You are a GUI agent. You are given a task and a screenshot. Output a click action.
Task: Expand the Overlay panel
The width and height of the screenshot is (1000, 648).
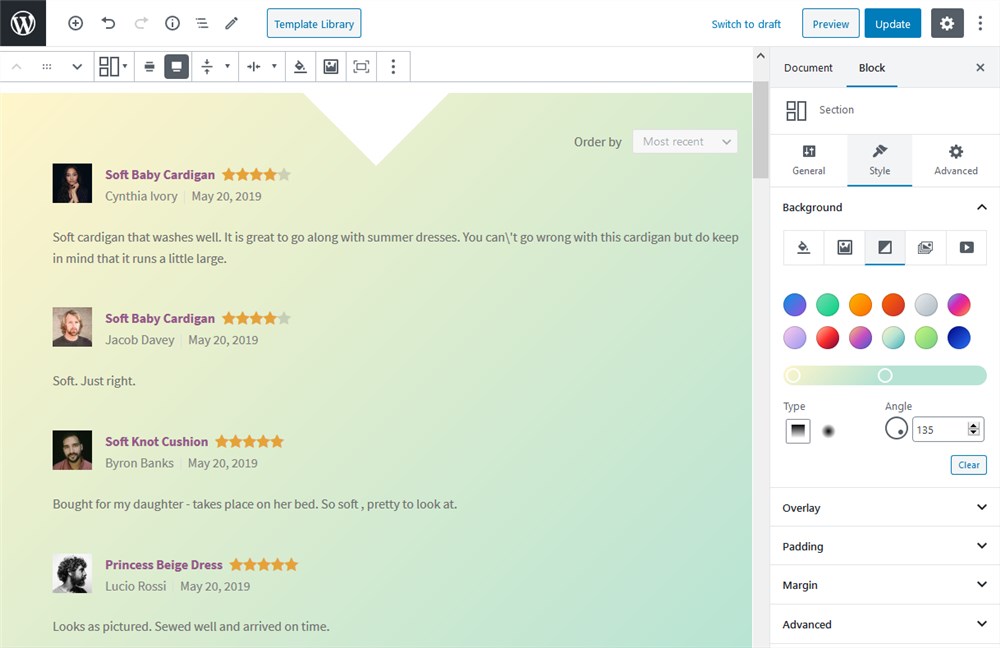coord(885,508)
